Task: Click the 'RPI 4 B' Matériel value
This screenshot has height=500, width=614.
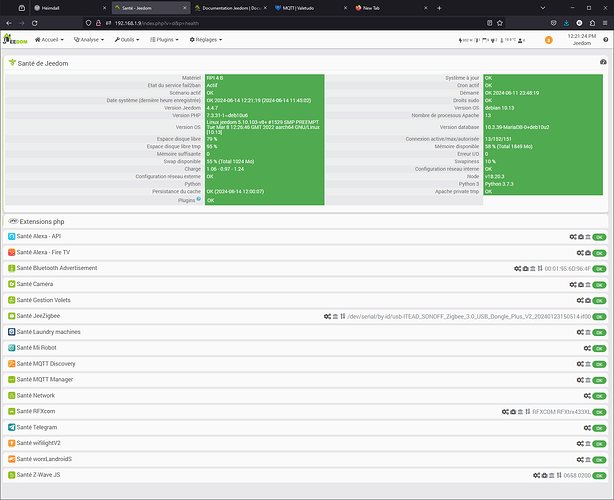Action: click(215, 78)
